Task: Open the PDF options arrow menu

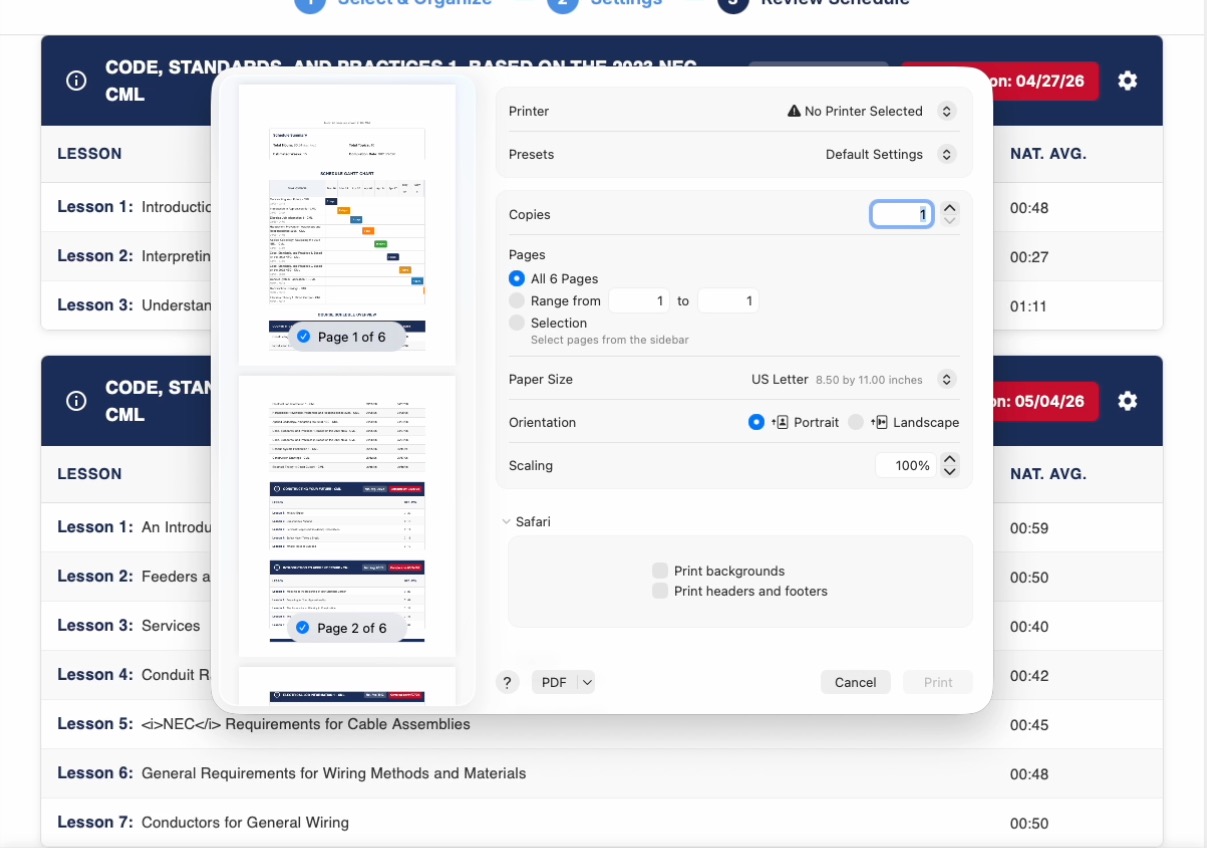Action: point(587,682)
